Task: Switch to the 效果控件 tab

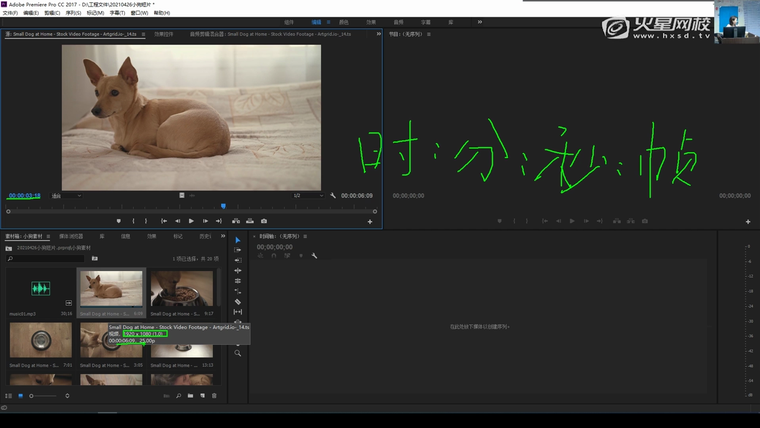Action: [x=163, y=34]
